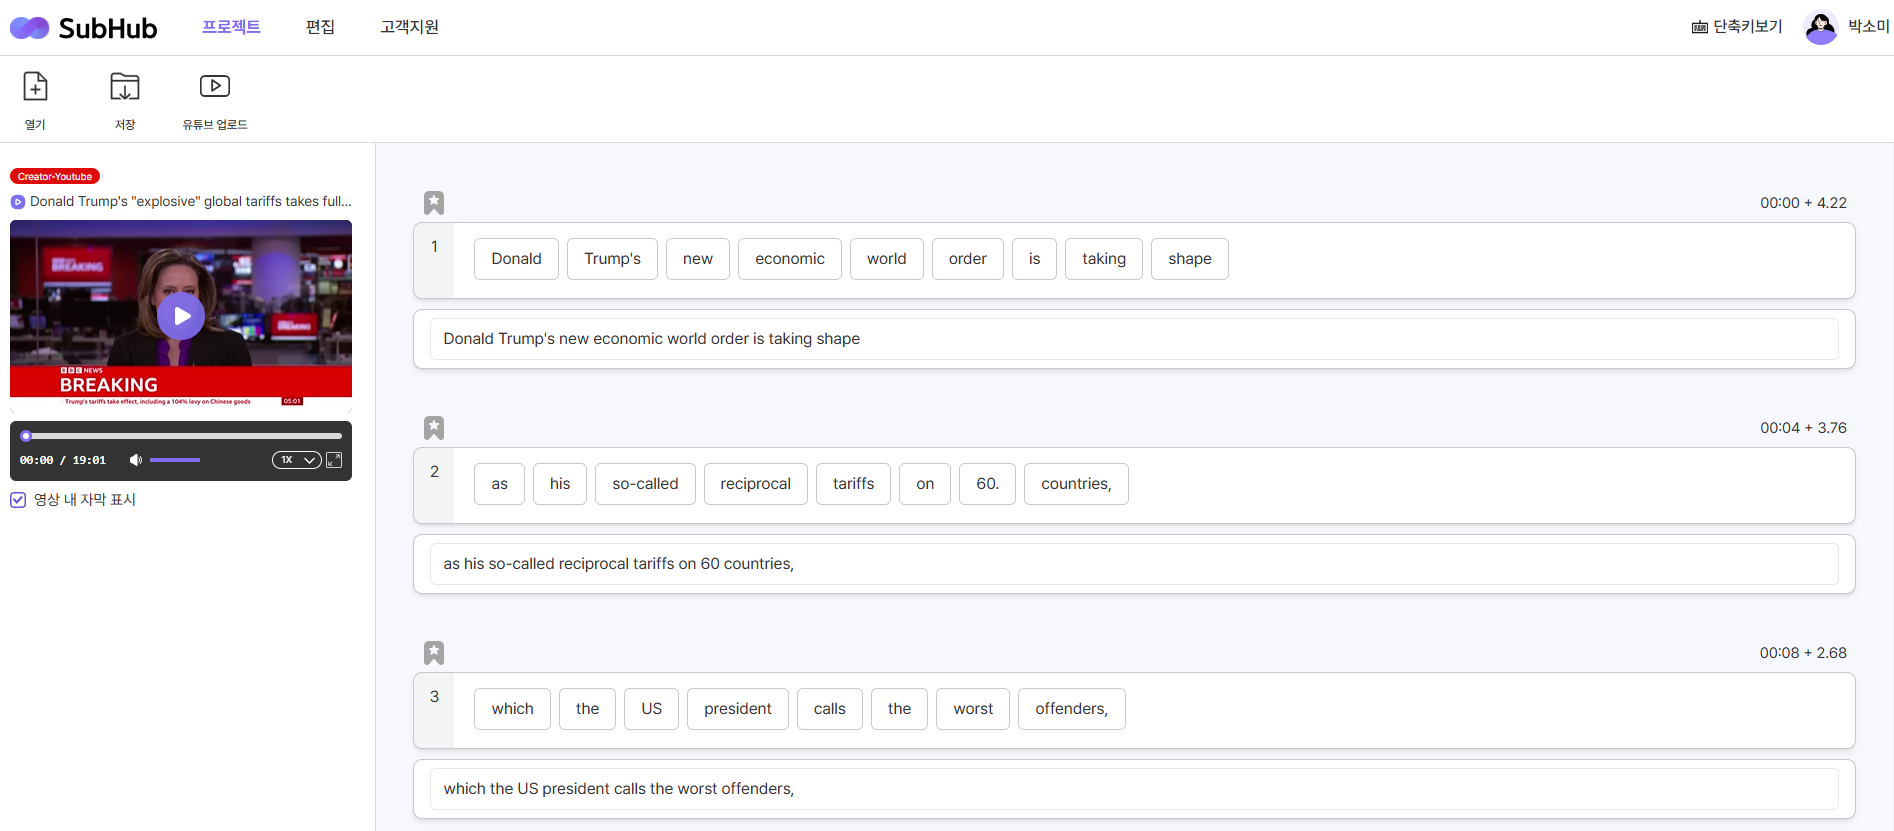
Task: Toggle 영상 내 자막 표시 checkbox
Action: tap(18, 500)
